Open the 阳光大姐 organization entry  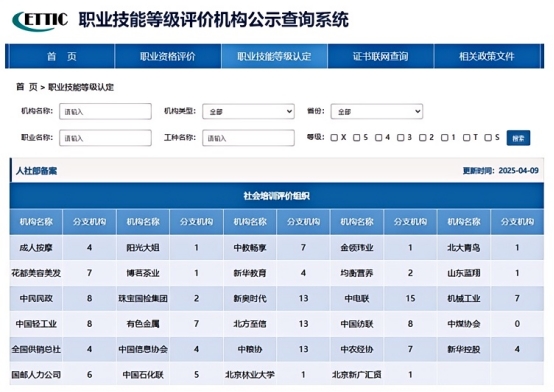coord(143,247)
